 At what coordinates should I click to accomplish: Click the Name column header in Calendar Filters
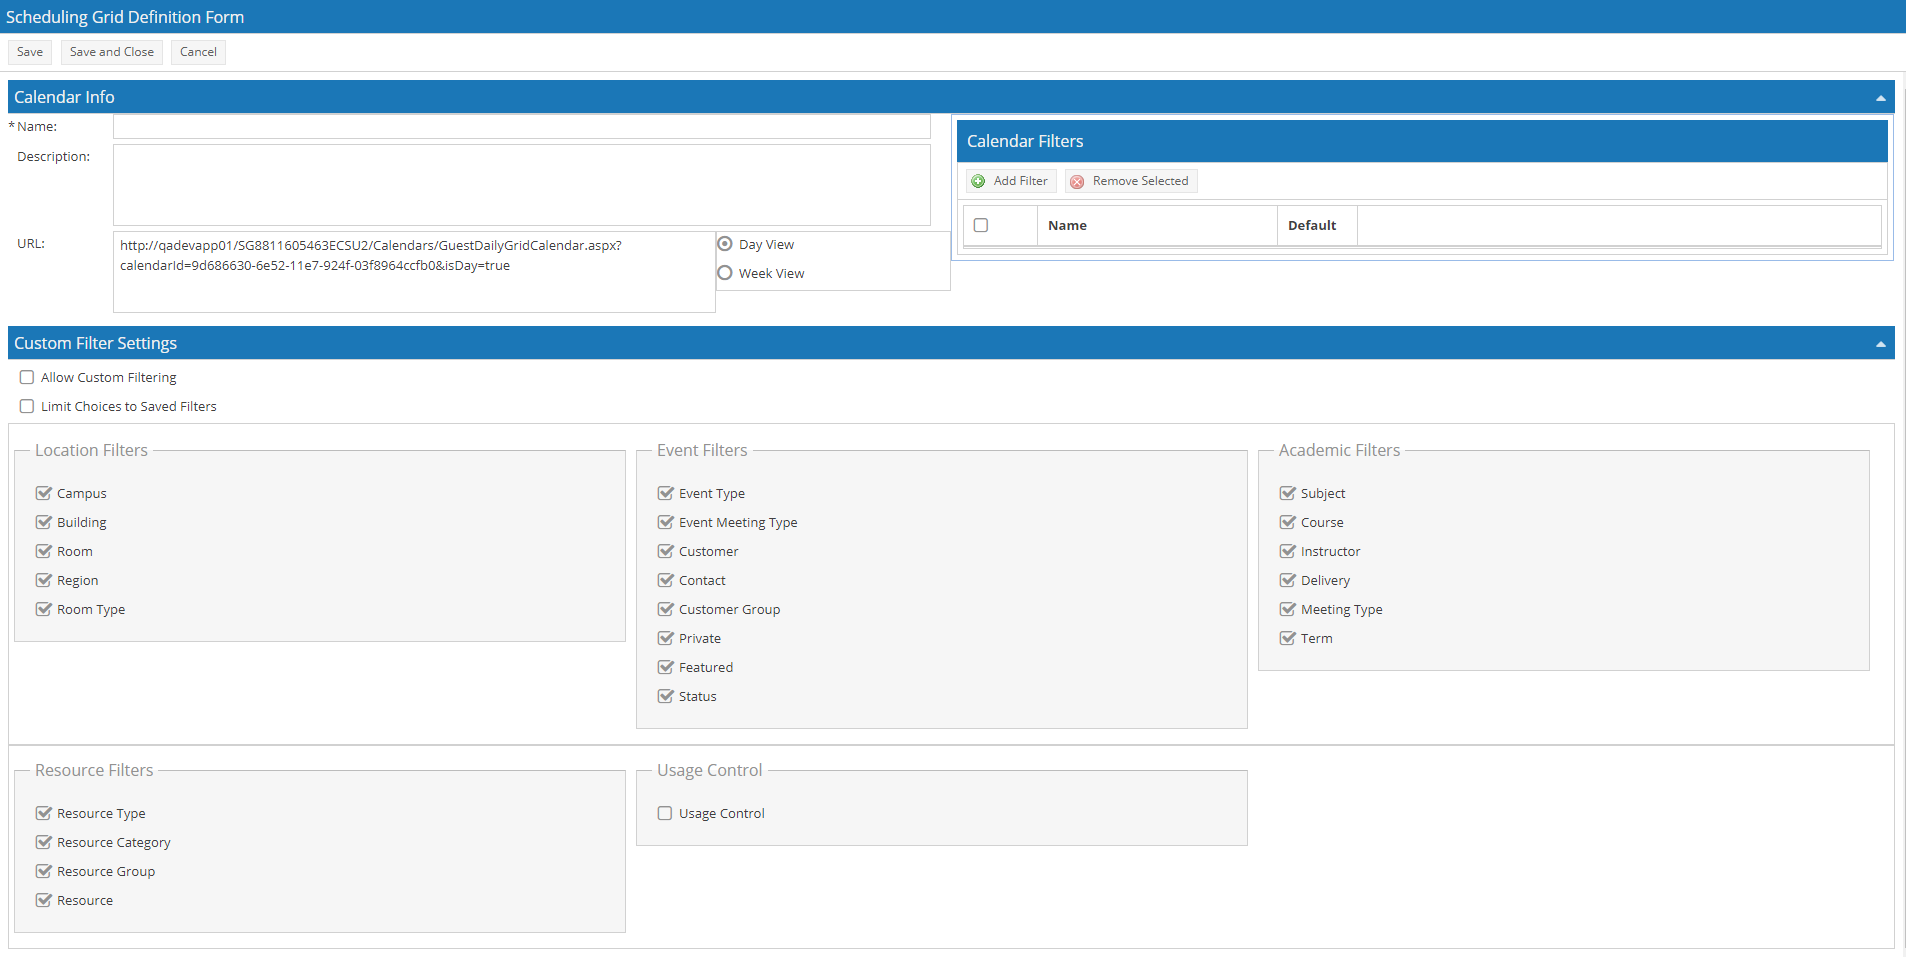click(1157, 225)
